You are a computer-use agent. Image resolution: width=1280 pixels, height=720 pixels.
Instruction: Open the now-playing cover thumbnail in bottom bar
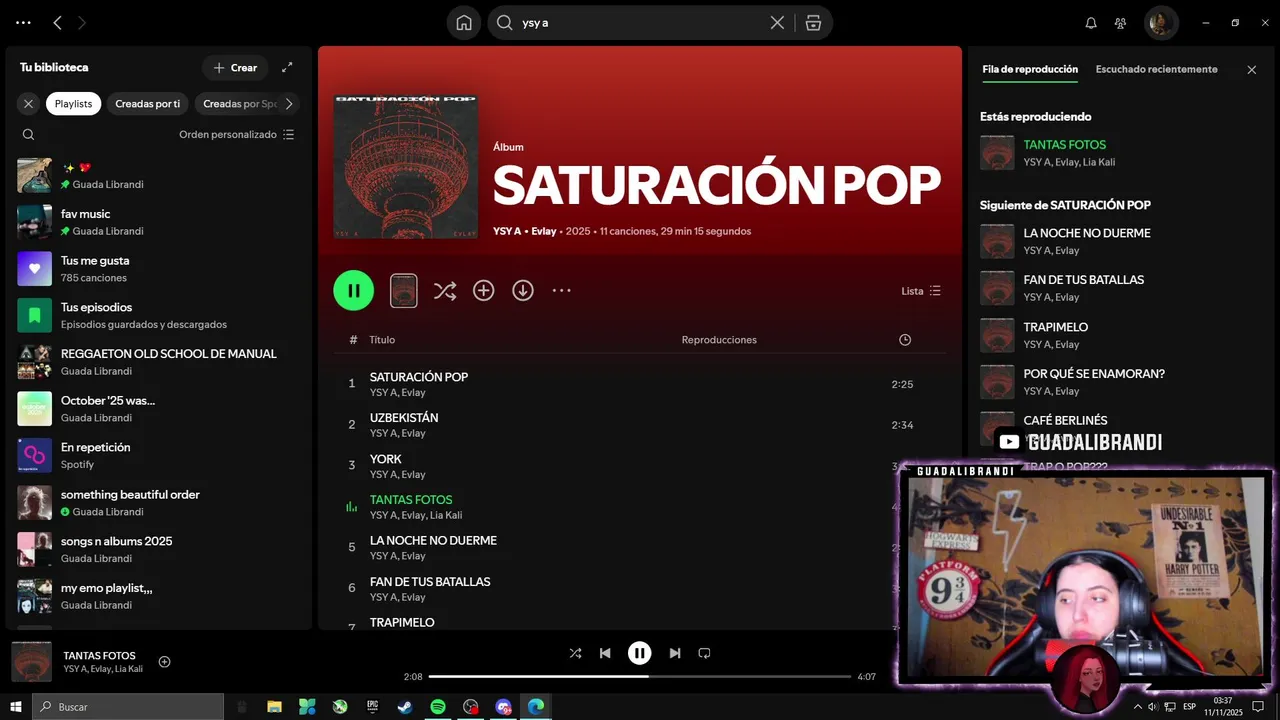click(x=31, y=661)
